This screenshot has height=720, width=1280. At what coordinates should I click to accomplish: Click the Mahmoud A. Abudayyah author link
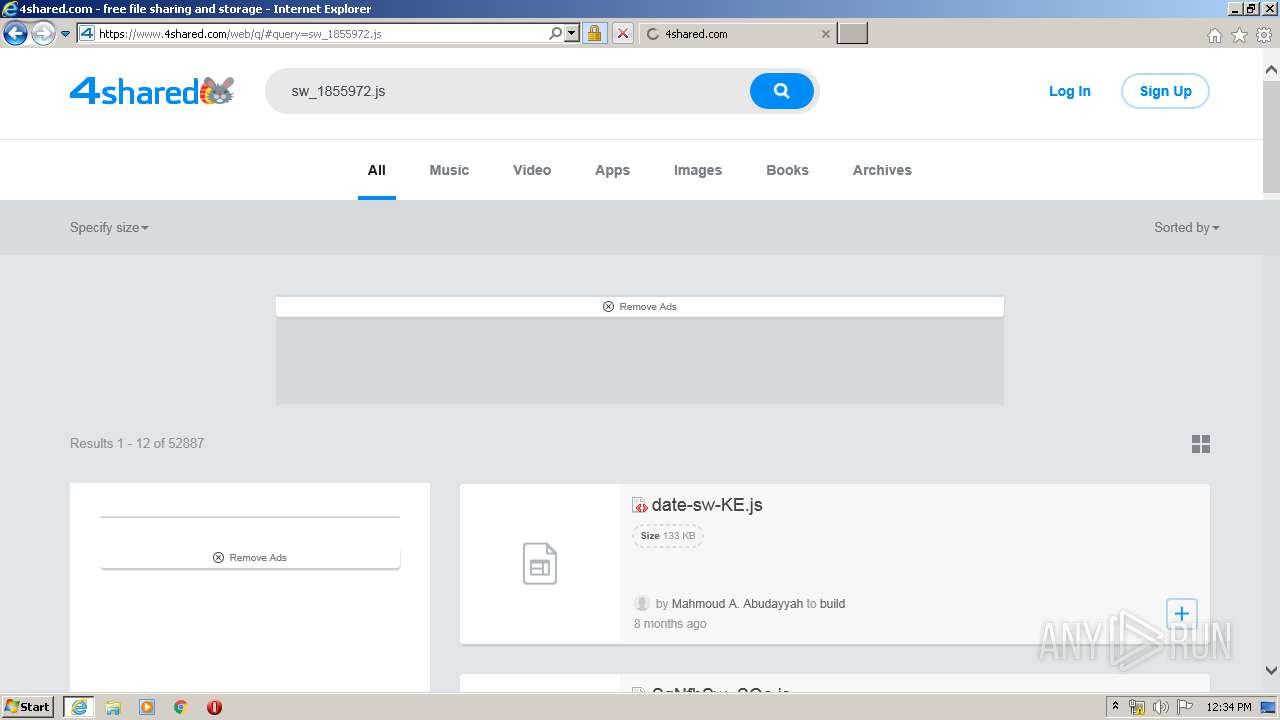coord(737,604)
